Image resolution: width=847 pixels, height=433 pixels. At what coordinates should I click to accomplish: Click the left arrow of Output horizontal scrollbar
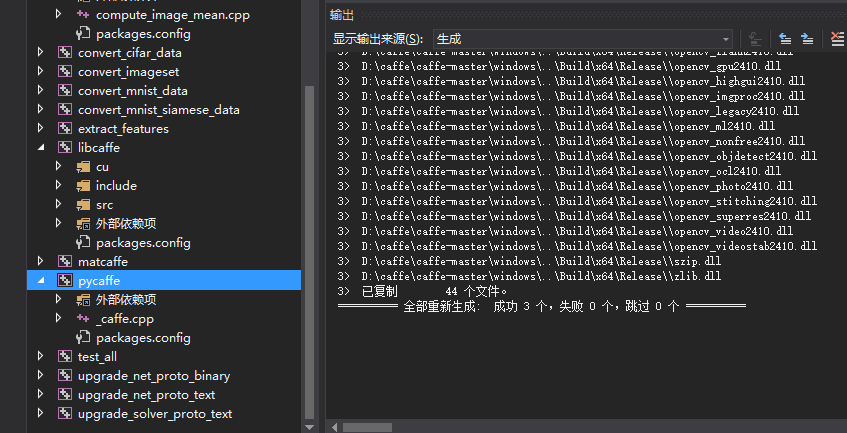tap(334, 428)
